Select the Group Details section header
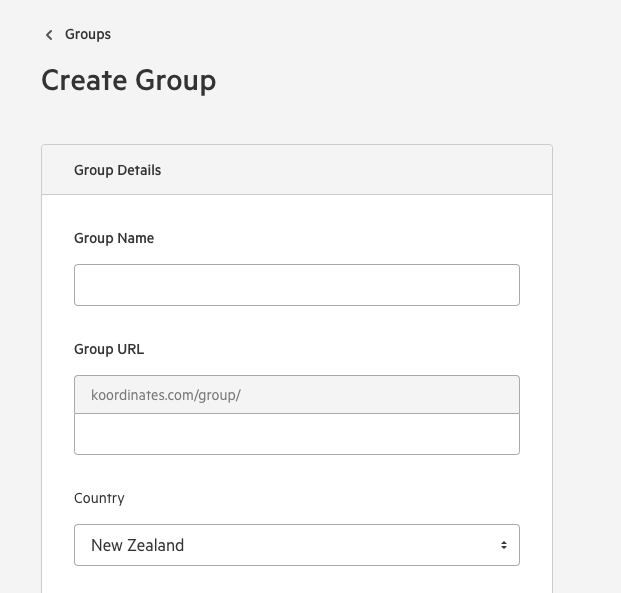 tap(297, 170)
